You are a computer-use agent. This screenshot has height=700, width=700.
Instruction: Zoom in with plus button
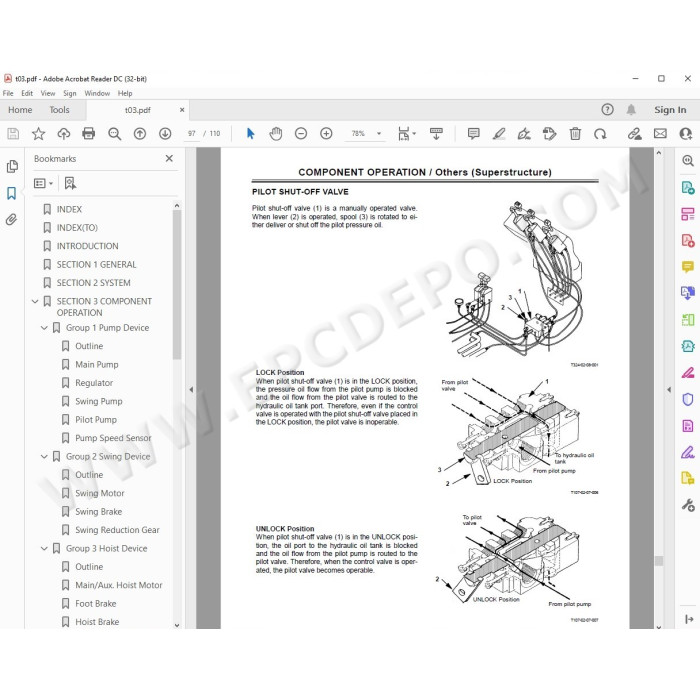coord(326,133)
